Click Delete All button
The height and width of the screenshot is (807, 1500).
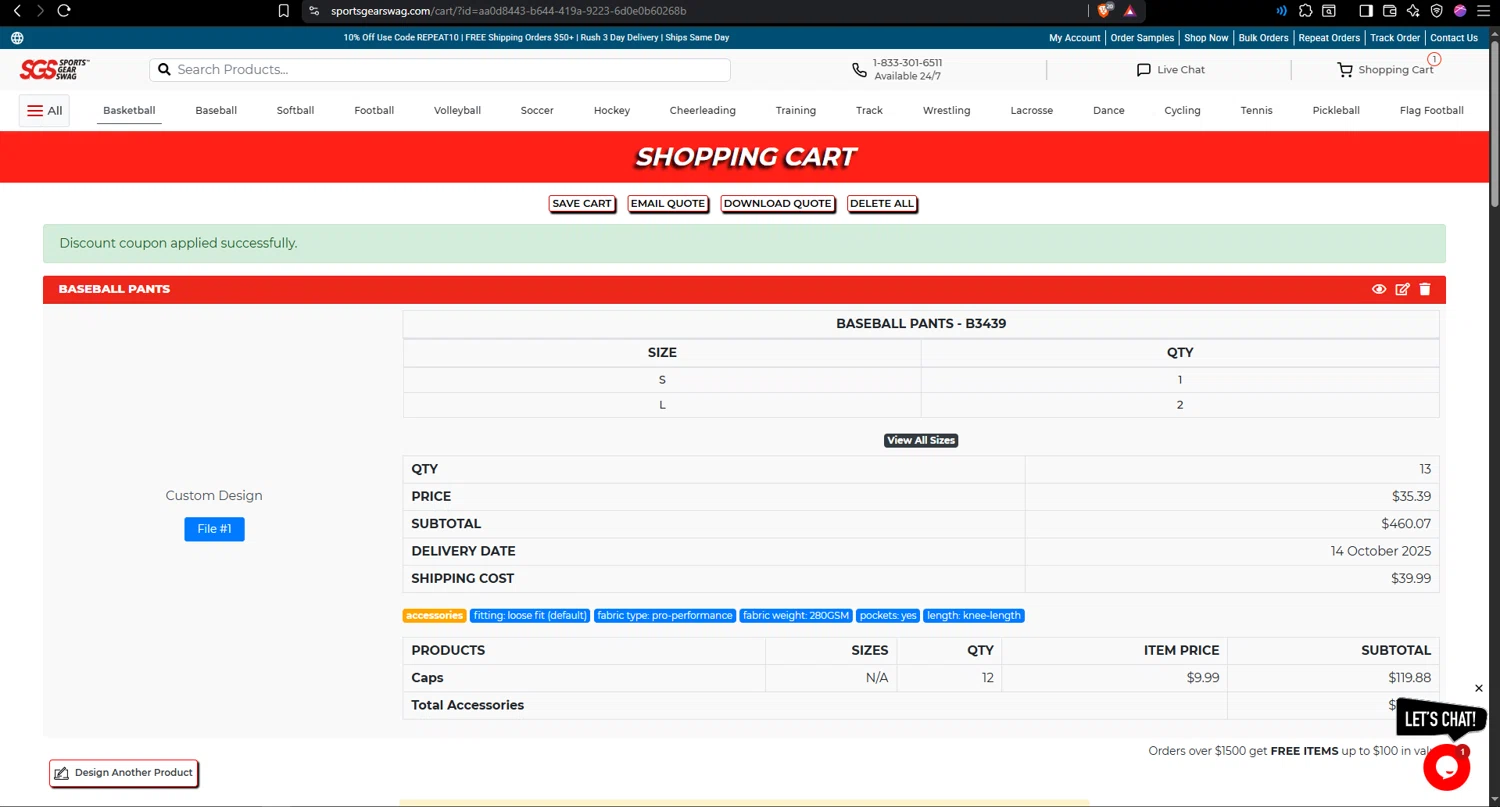882,203
